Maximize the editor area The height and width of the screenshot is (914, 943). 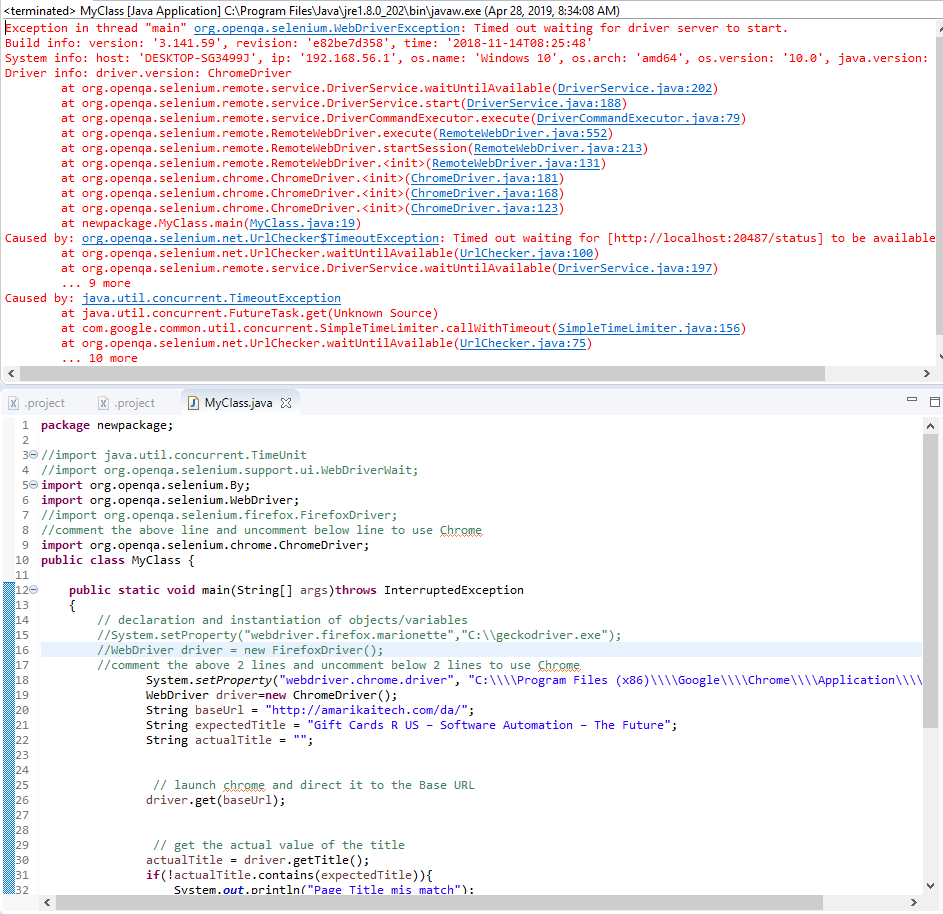coord(935,402)
